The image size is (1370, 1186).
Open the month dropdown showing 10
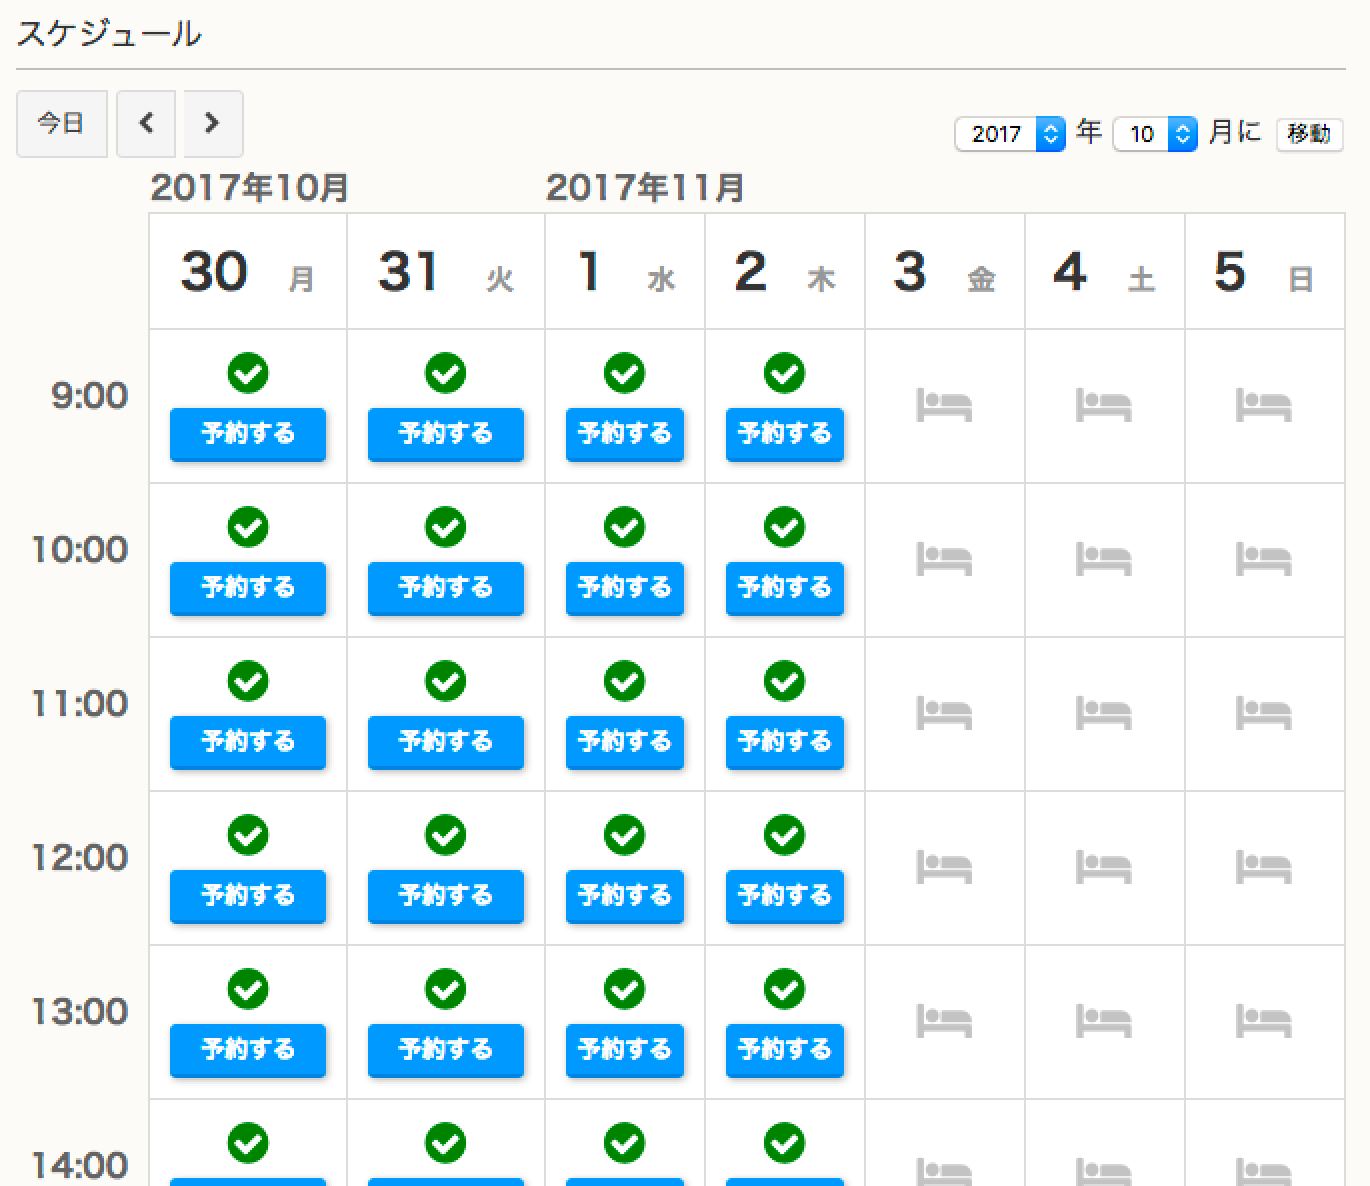[1155, 133]
